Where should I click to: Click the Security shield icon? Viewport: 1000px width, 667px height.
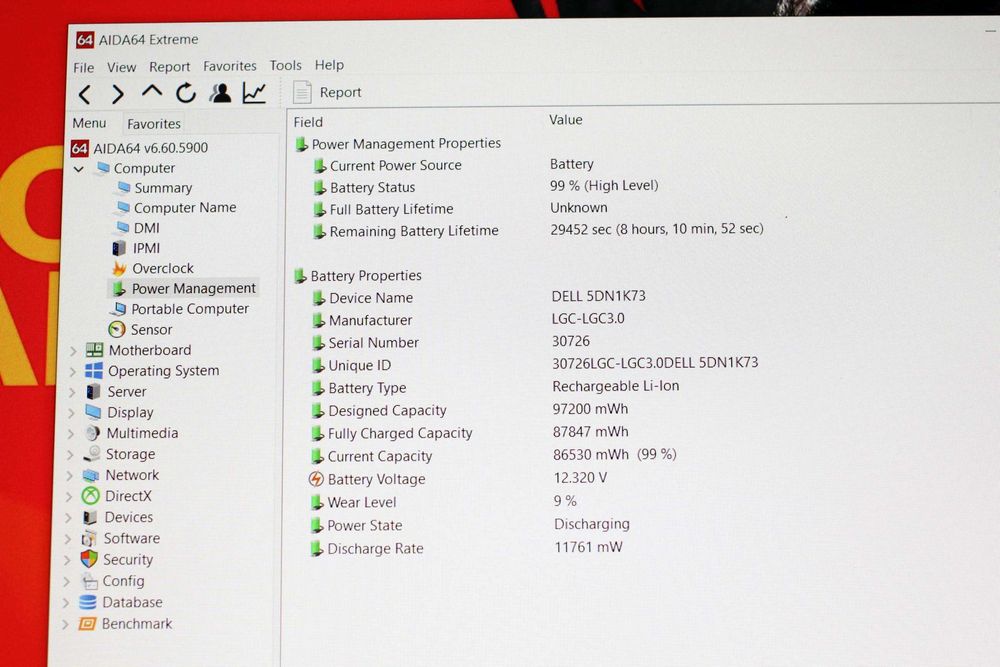coord(89,559)
